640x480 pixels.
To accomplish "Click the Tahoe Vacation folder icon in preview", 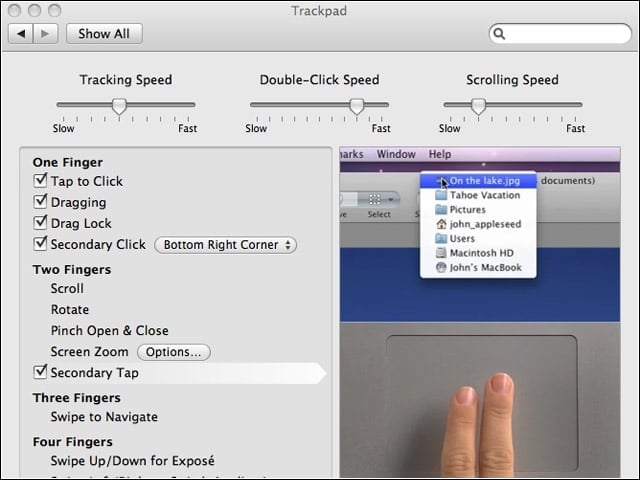I will 441,195.
